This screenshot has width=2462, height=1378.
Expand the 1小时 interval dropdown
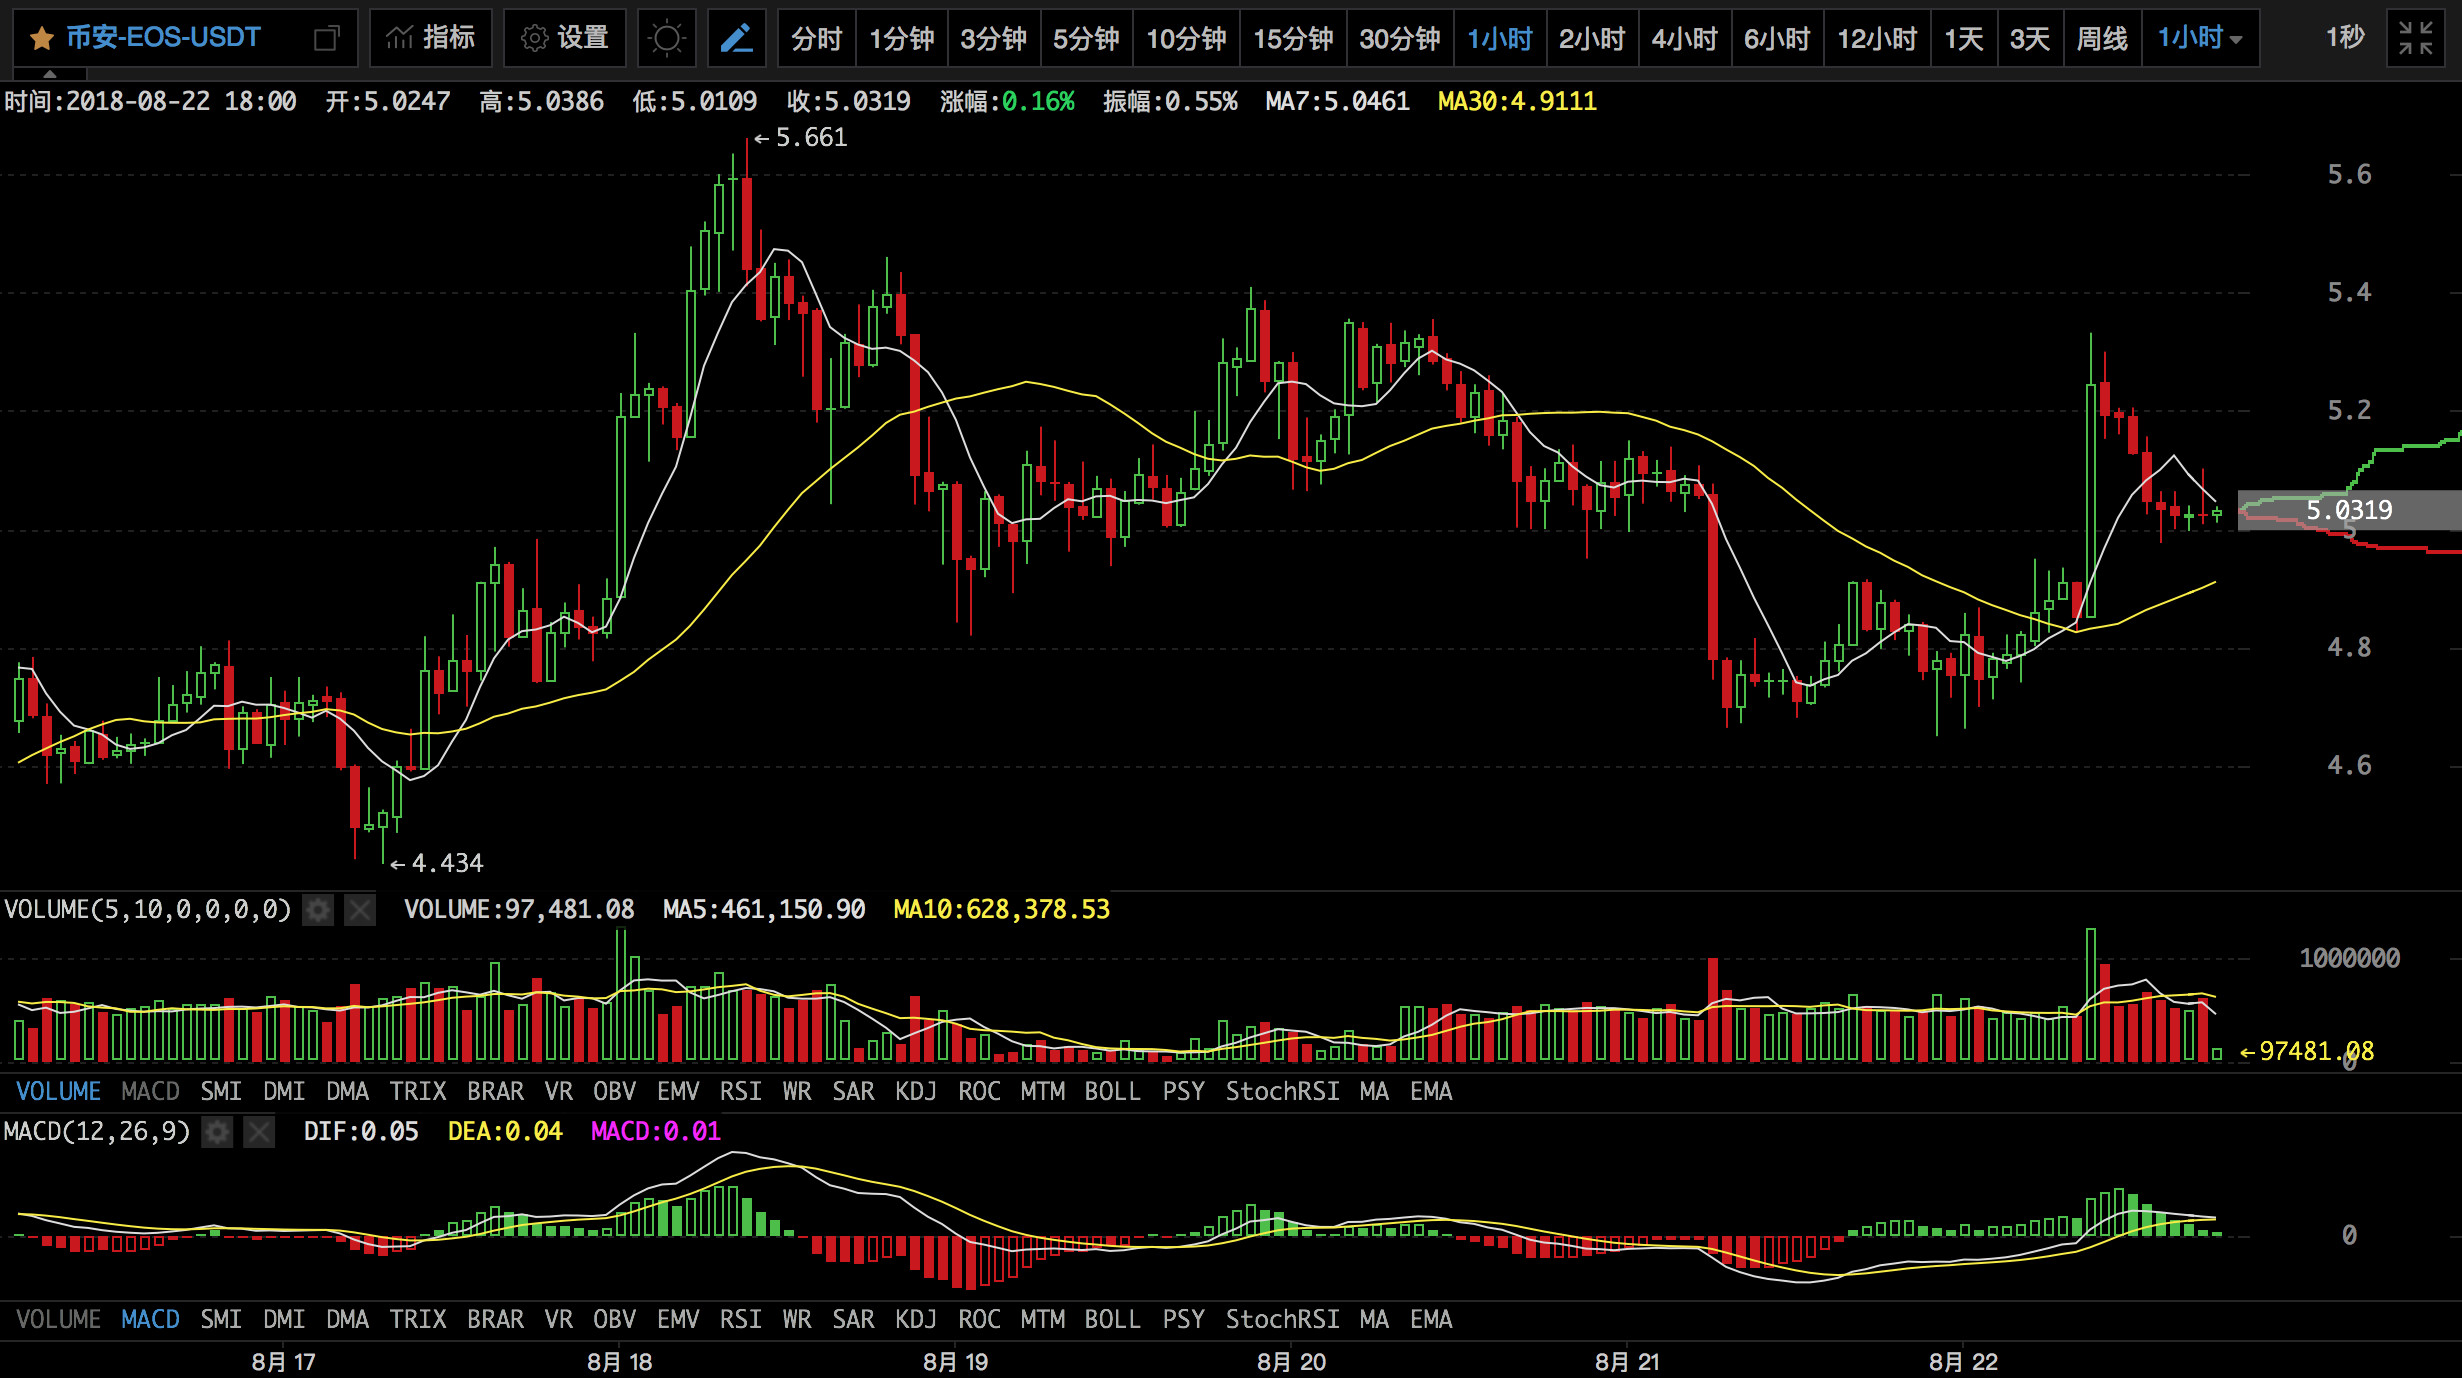(x=2200, y=39)
